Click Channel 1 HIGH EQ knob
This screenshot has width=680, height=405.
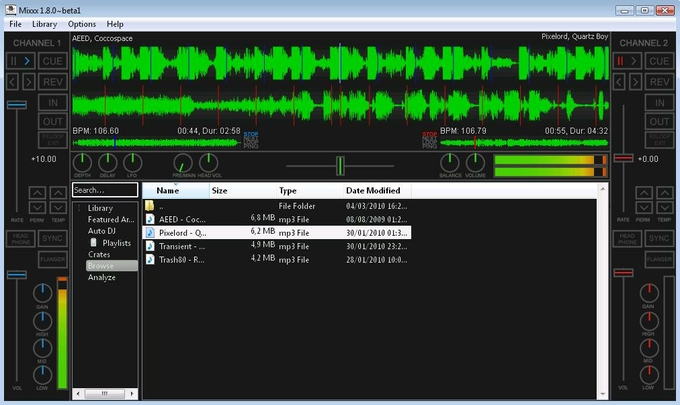pyautogui.click(x=42, y=322)
